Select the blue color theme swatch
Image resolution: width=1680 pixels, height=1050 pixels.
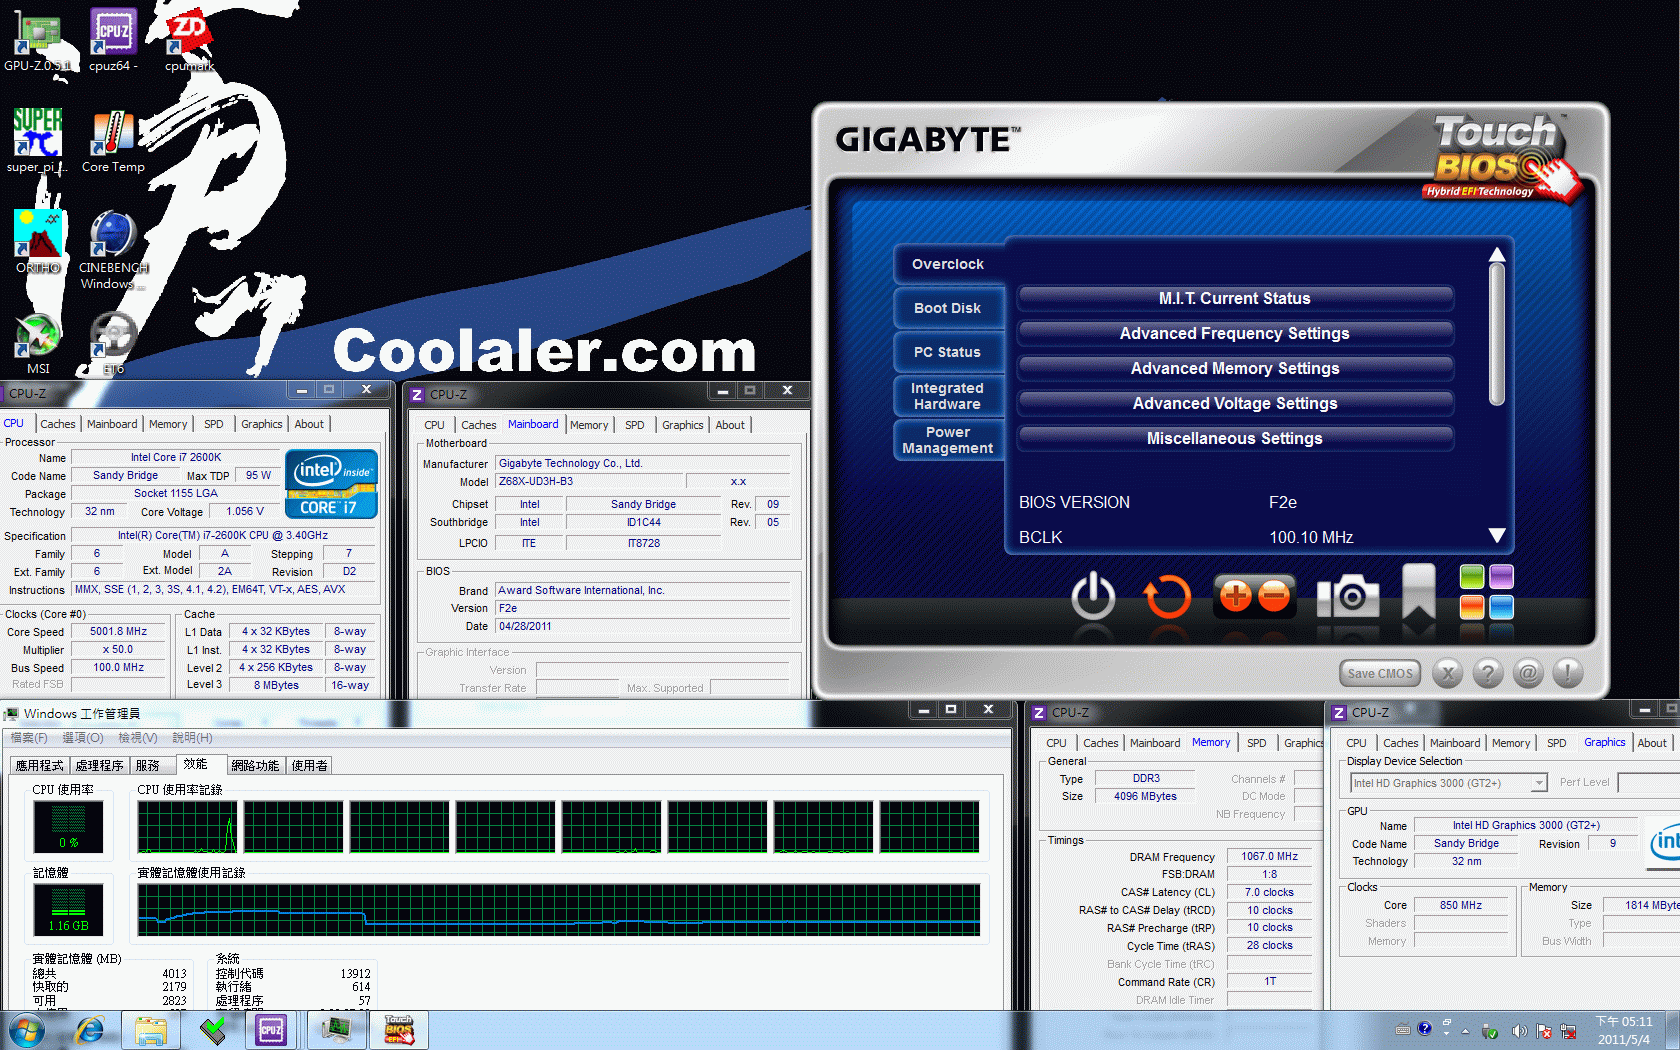click(x=1501, y=606)
